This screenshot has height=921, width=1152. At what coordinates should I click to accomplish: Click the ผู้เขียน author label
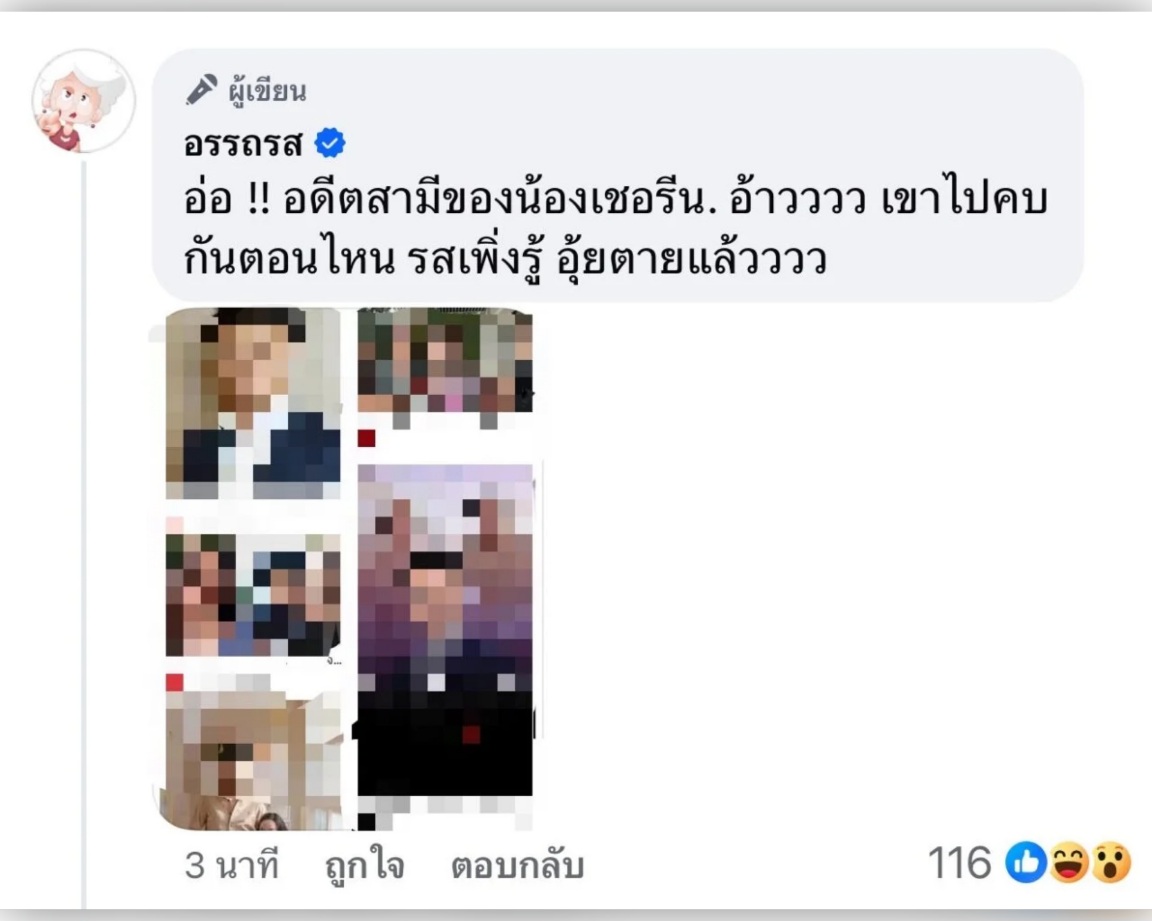coord(266,91)
